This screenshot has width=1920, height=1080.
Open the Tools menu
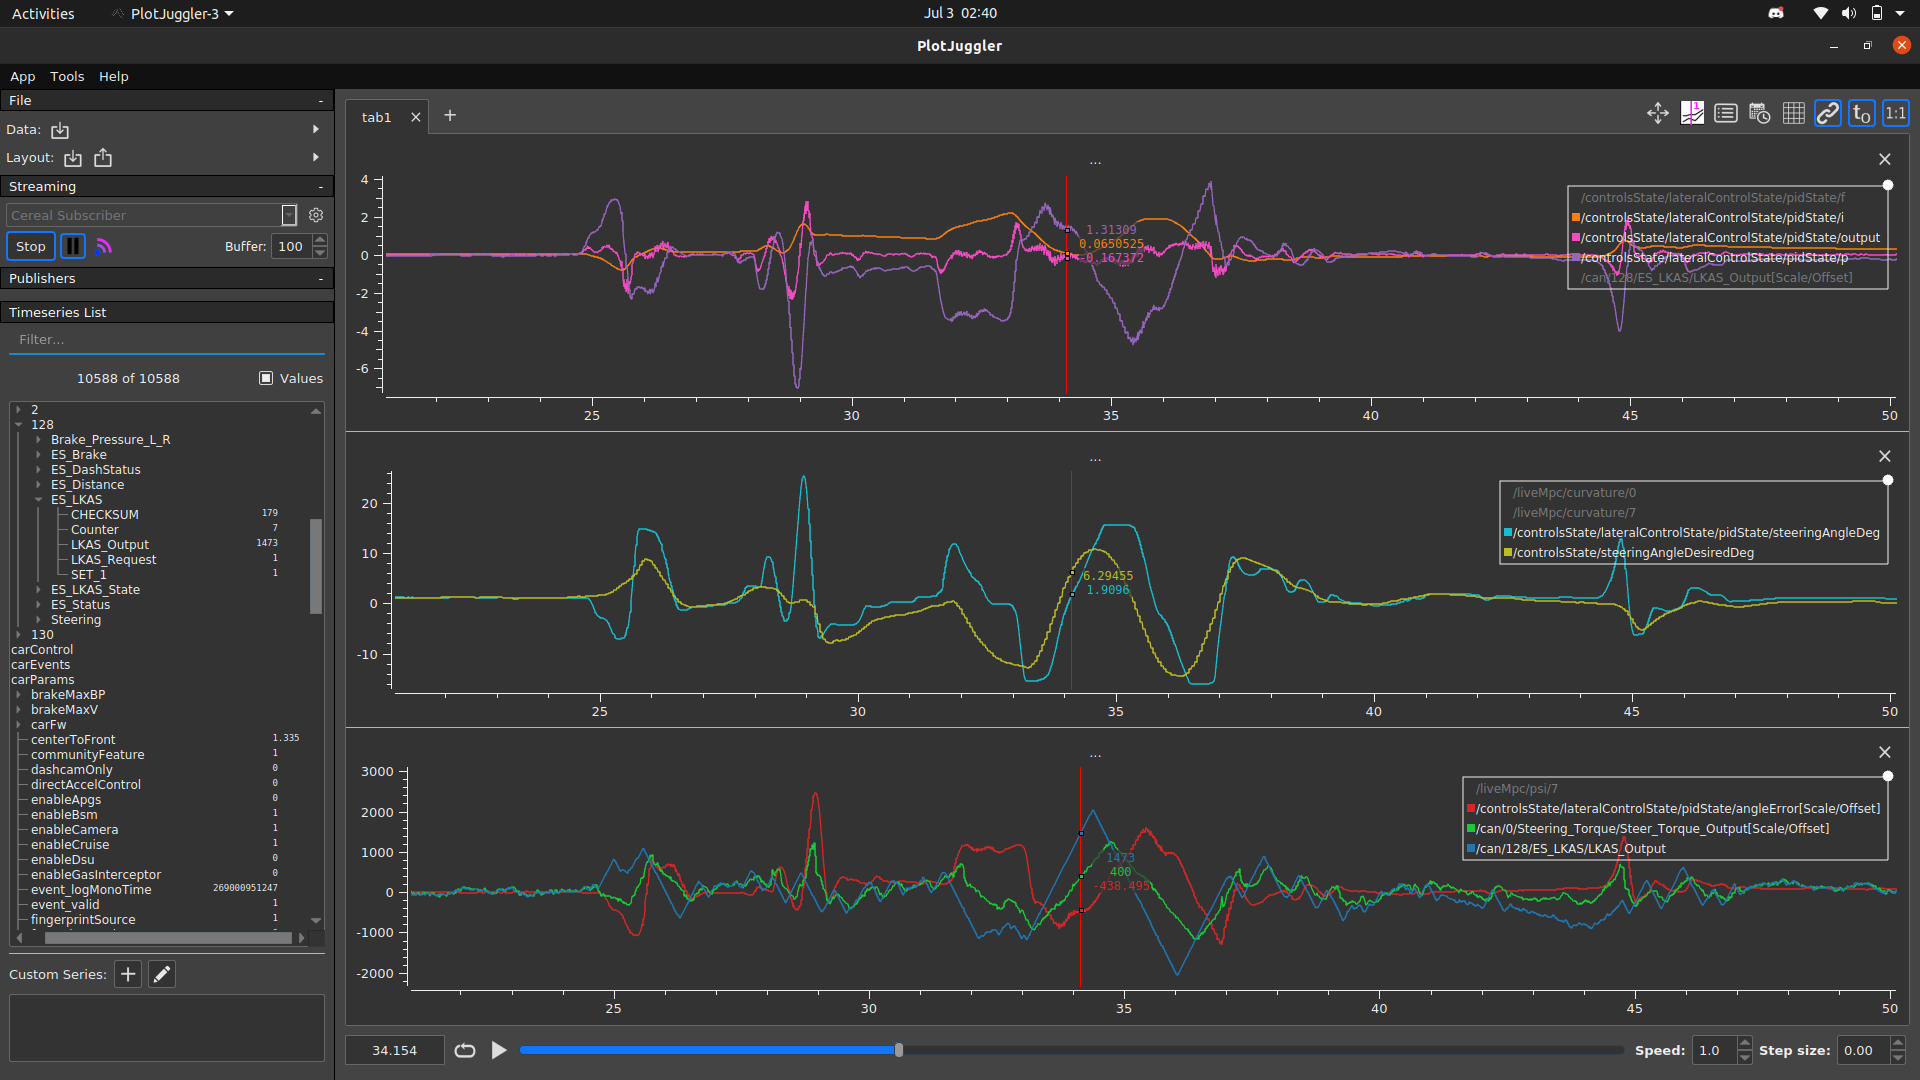pyautogui.click(x=67, y=76)
